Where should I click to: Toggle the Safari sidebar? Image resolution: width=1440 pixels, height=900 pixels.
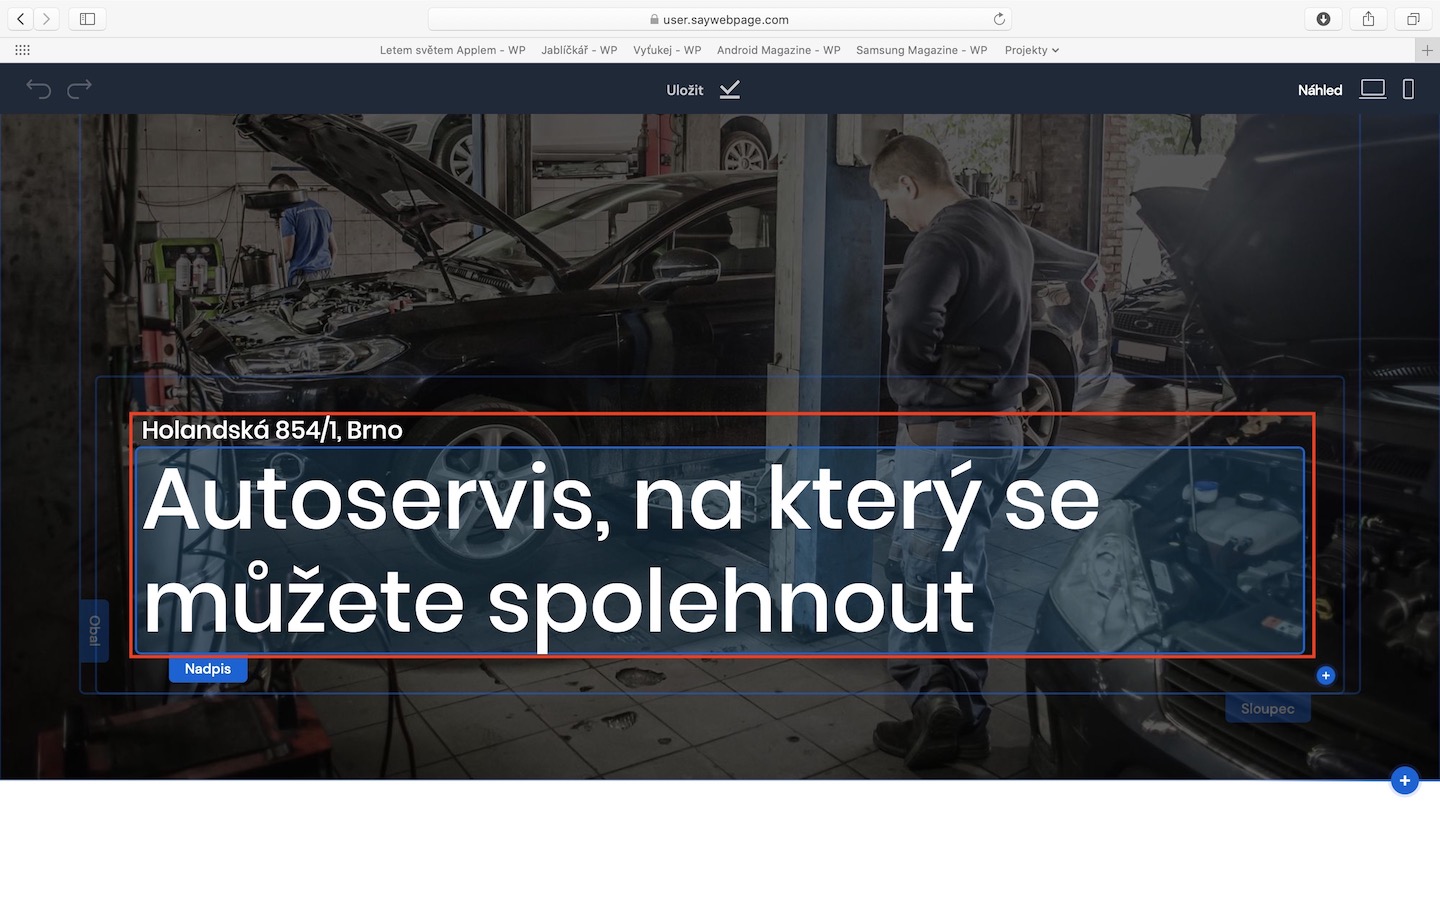[87, 19]
